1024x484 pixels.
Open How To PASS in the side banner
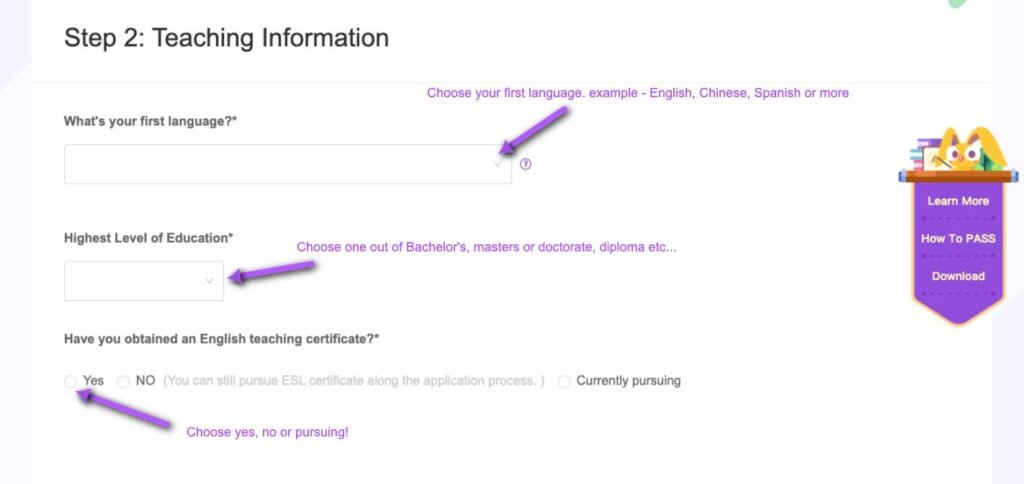point(957,239)
